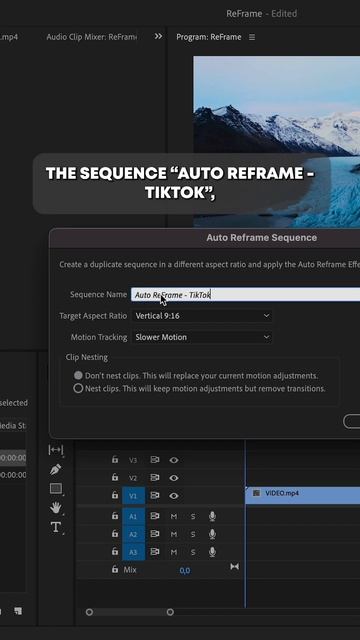The image size is (360, 640).
Task: Toggle A2 track targeting
Action: [133, 534]
